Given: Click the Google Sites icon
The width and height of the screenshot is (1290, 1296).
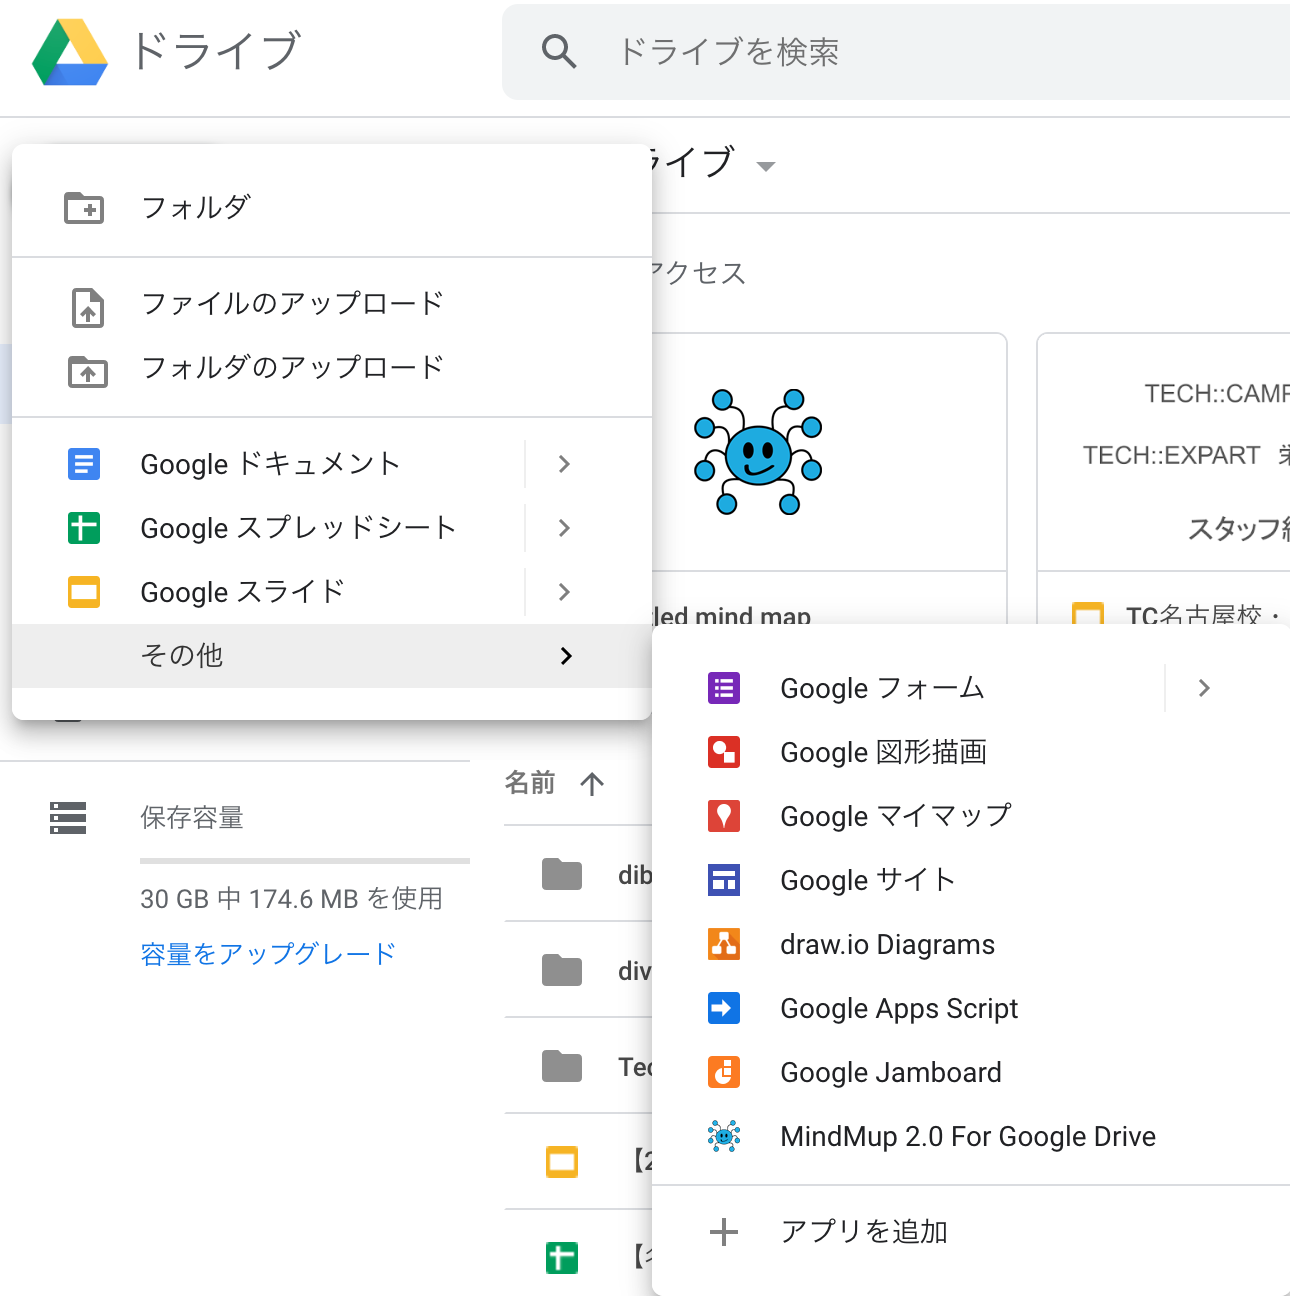Looking at the screenshot, I should pyautogui.click(x=724, y=880).
